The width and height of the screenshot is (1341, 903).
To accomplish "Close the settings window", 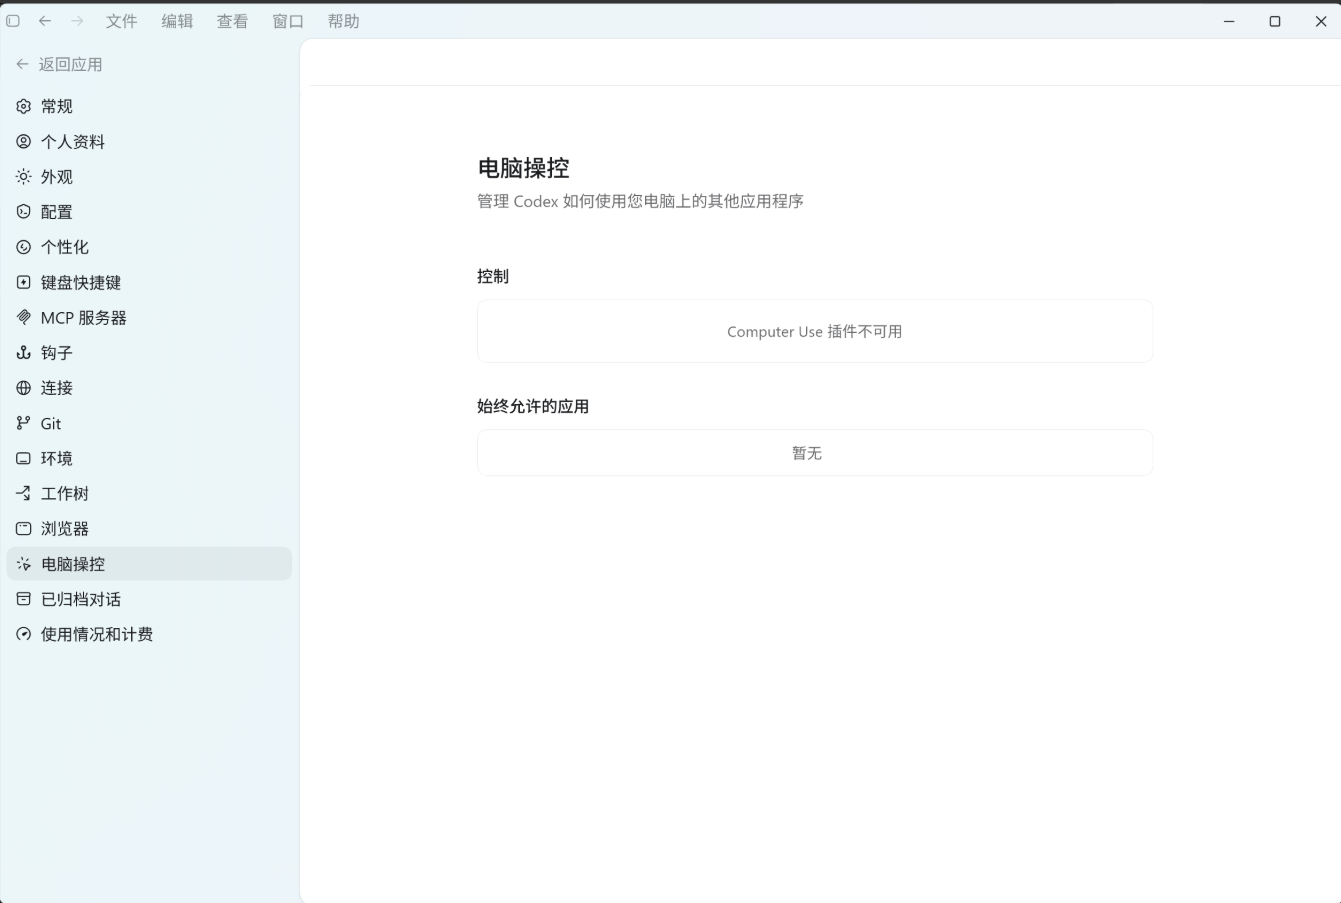I will coord(1320,21).
